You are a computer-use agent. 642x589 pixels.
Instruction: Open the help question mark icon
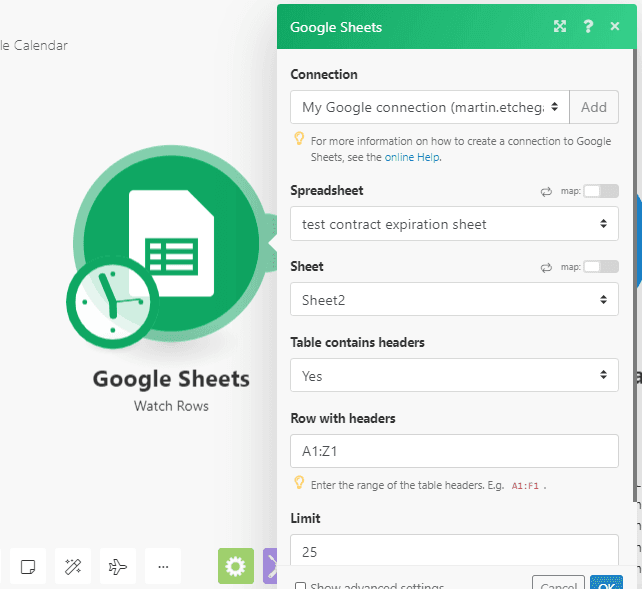588,27
